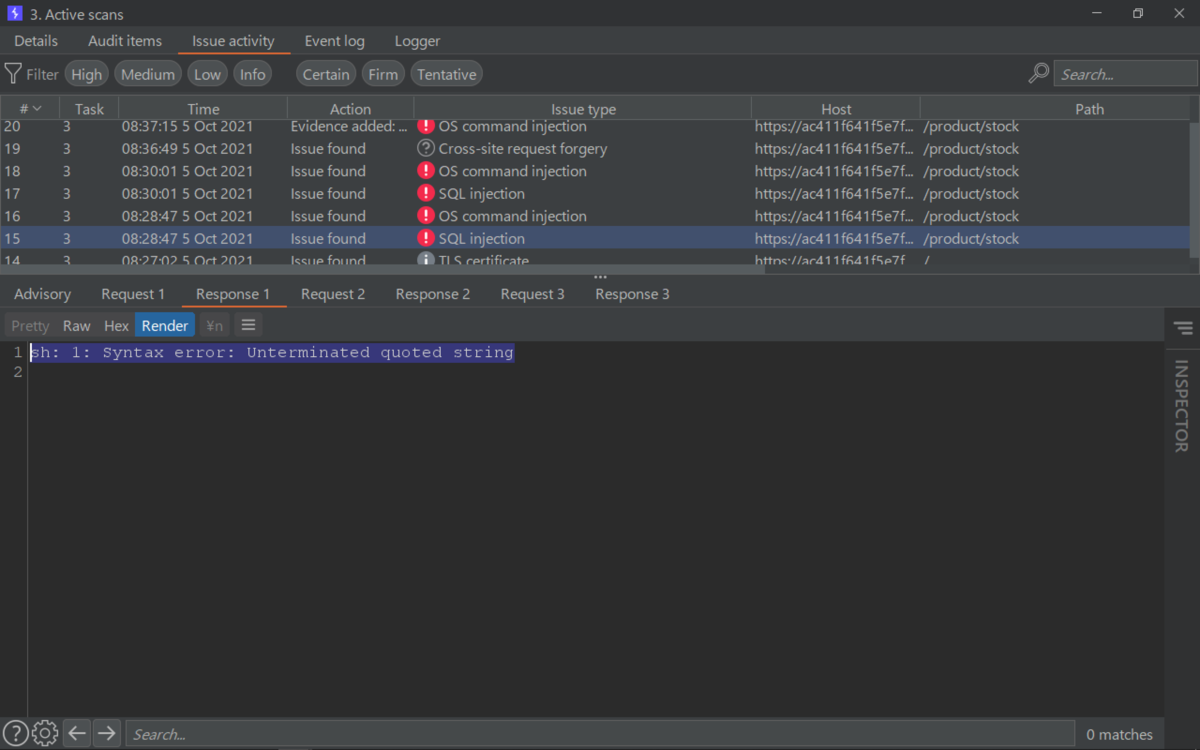
Task: Click the info icon on the TLS certificate row
Action: click(x=426, y=260)
